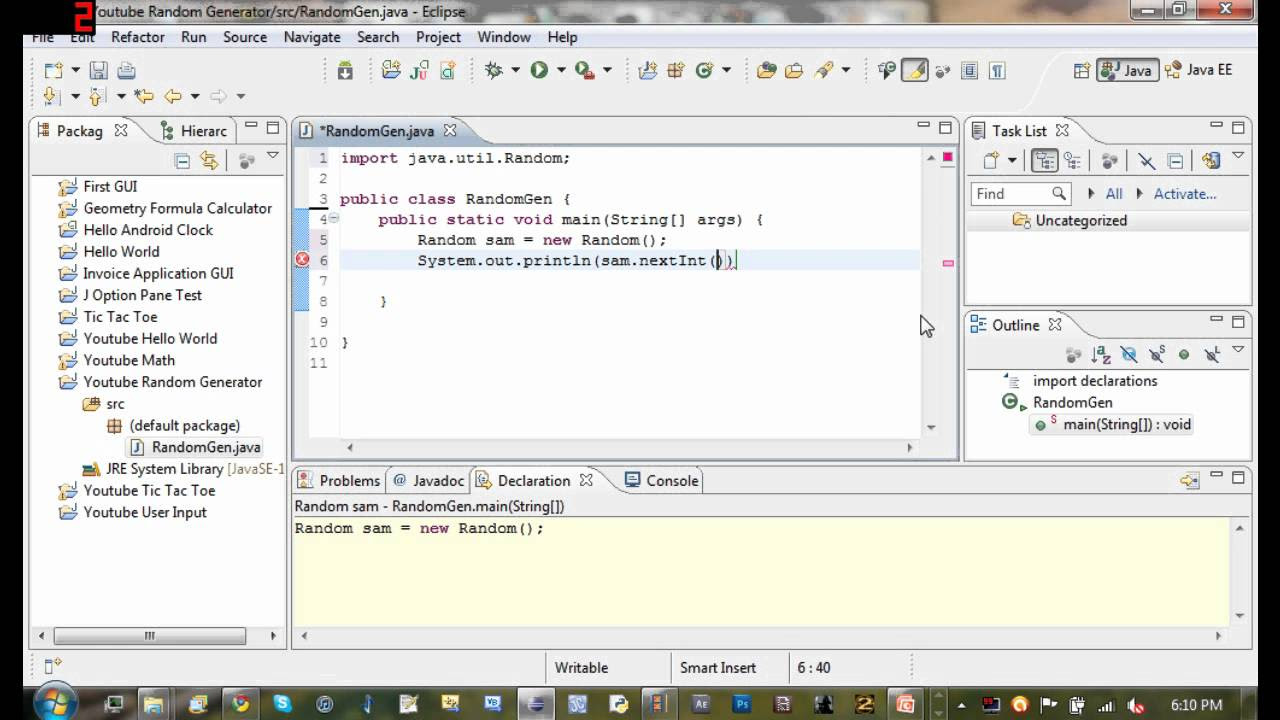The height and width of the screenshot is (720, 1280).
Task: Open the Run button dropdown arrow
Action: click(560, 70)
